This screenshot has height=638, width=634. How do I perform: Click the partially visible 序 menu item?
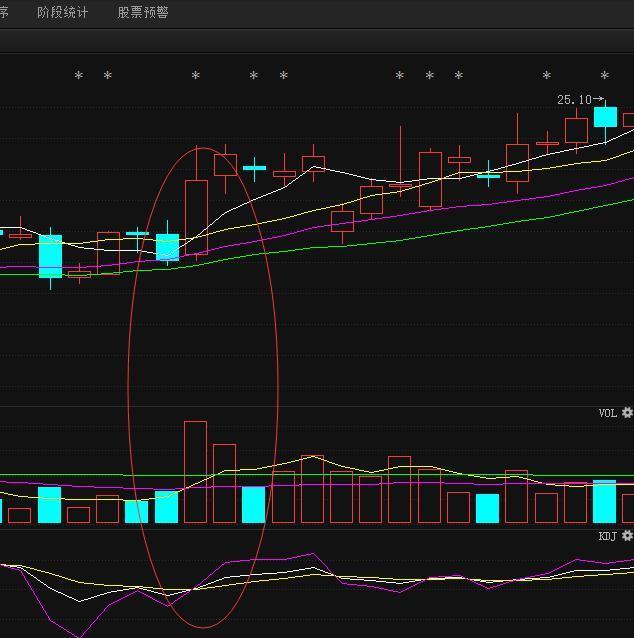pyautogui.click(x=4, y=13)
